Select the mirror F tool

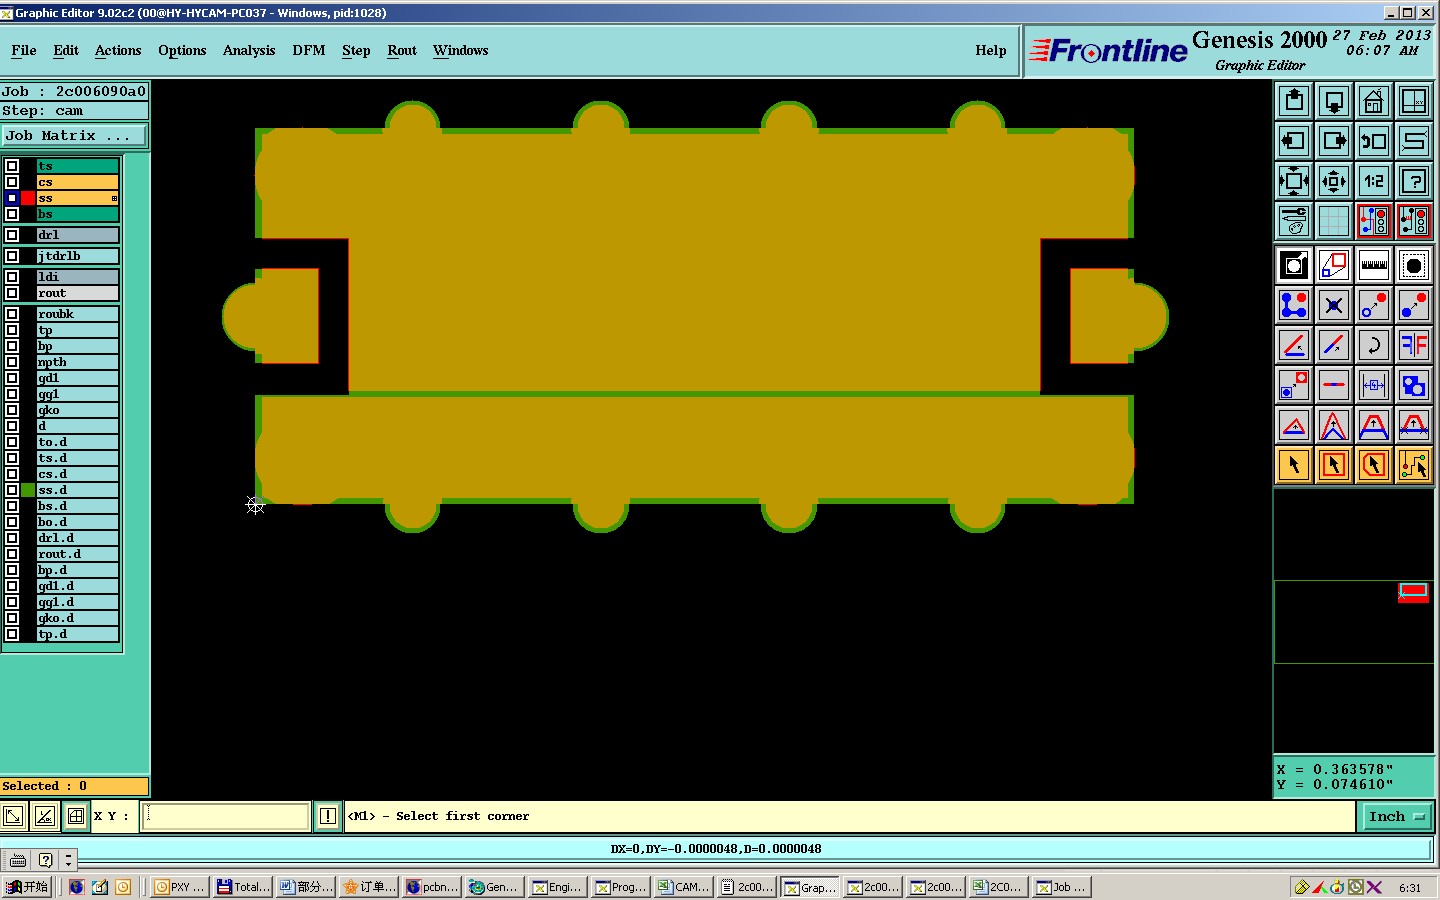pos(1414,345)
